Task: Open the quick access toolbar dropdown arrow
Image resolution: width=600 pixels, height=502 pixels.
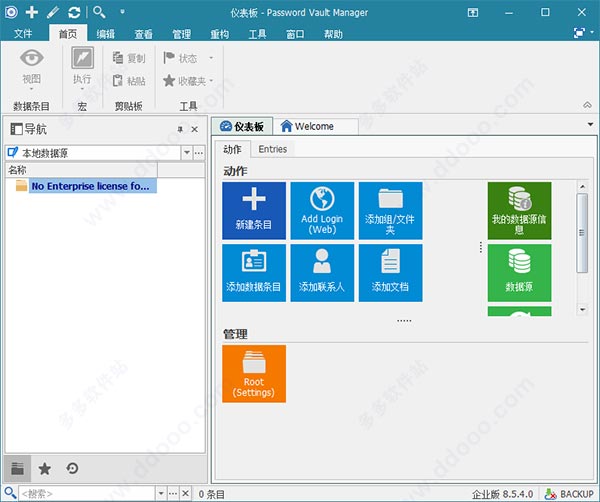Action: click(122, 12)
